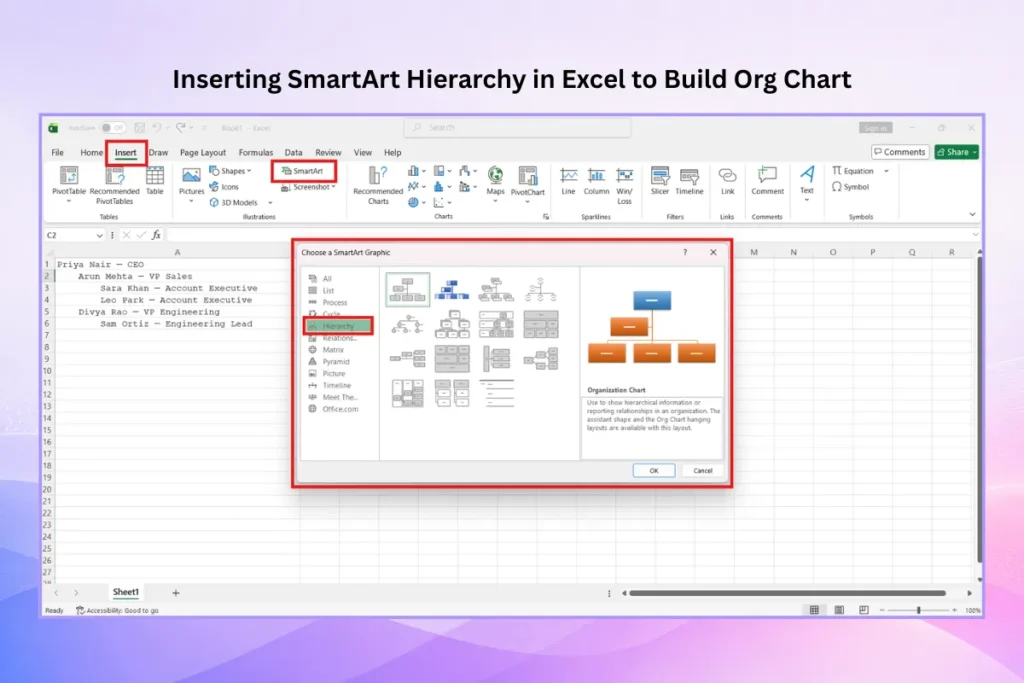The height and width of the screenshot is (683, 1024).
Task: Confirm with OK in SmartArt dialog
Action: pos(654,471)
